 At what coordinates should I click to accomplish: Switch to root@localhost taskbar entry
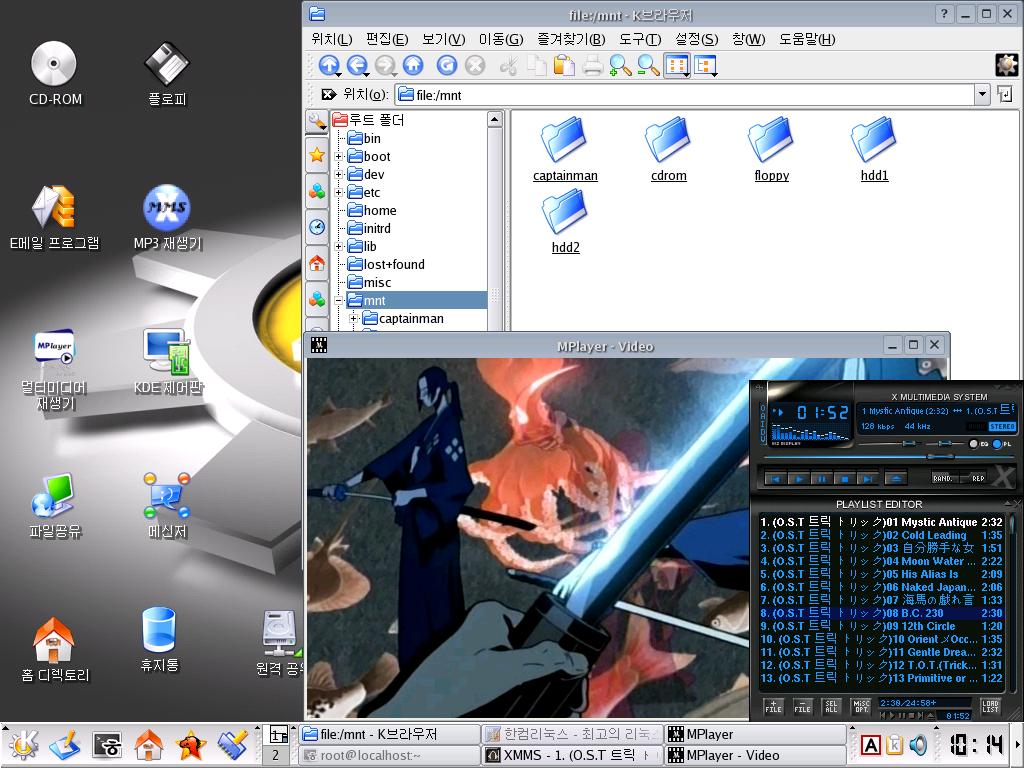391,756
